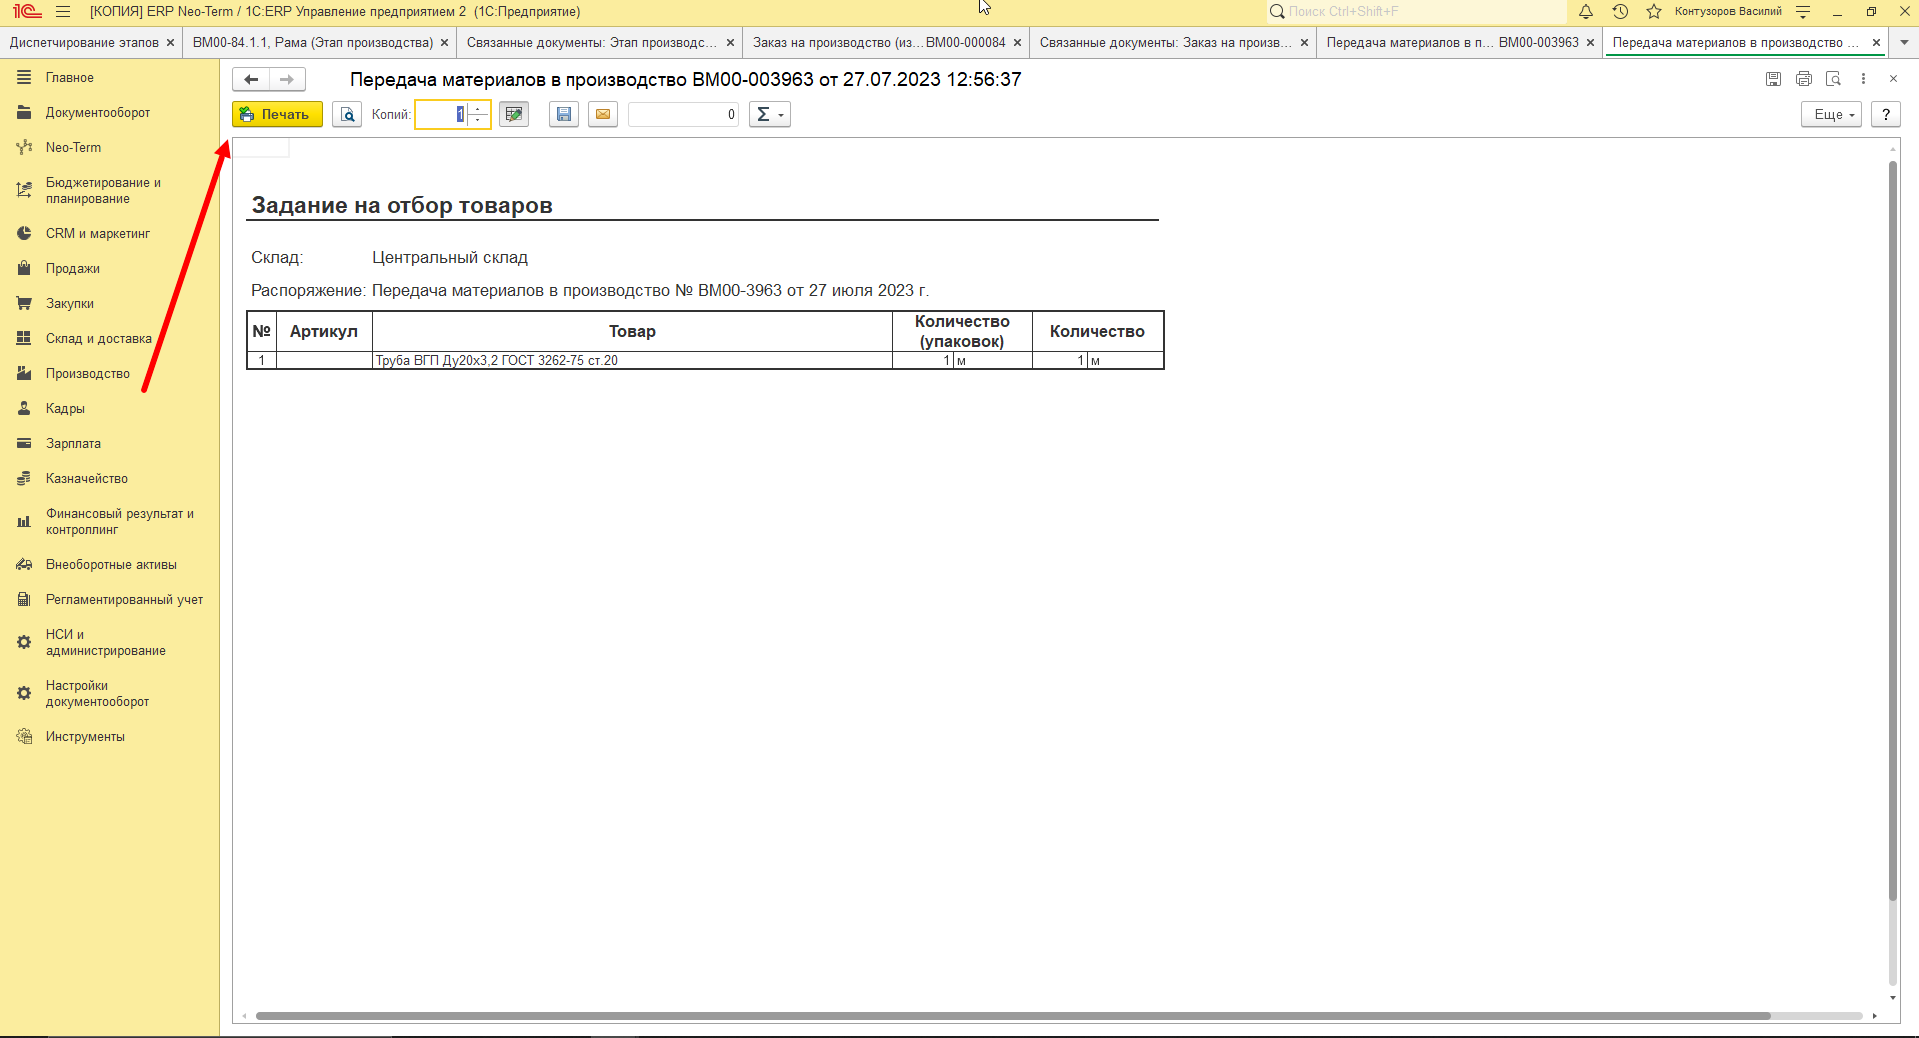The width and height of the screenshot is (1919, 1038).
Task: Open the Sigma sum dropdown
Action: pos(769,114)
